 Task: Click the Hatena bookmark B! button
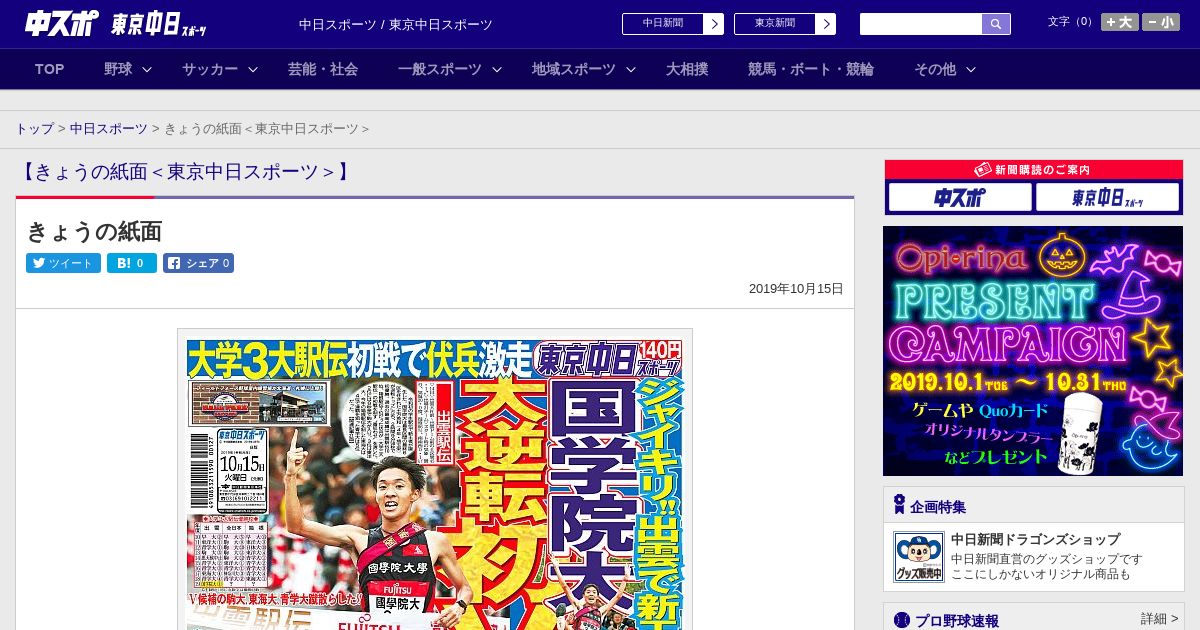point(132,264)
